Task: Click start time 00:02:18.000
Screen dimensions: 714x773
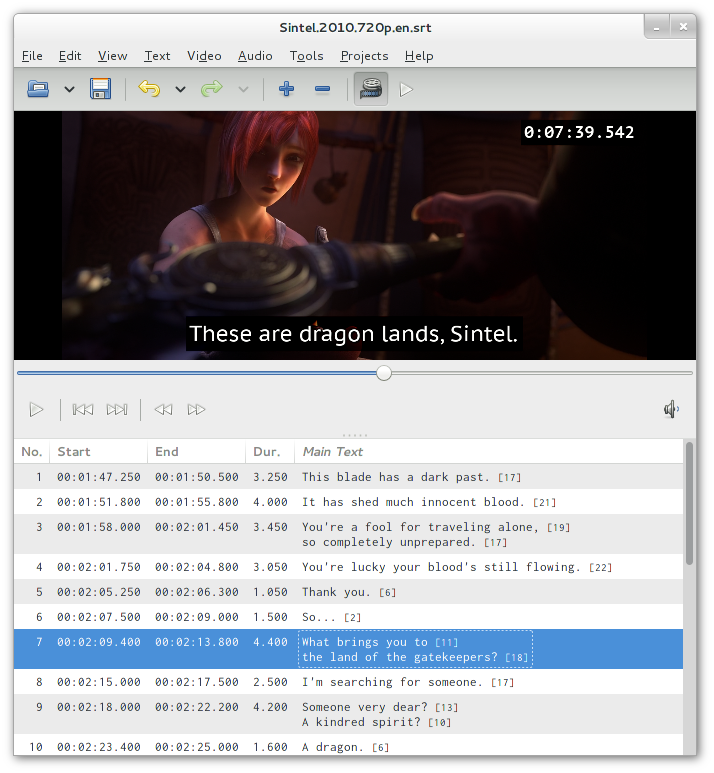Action: pos(99,707)
